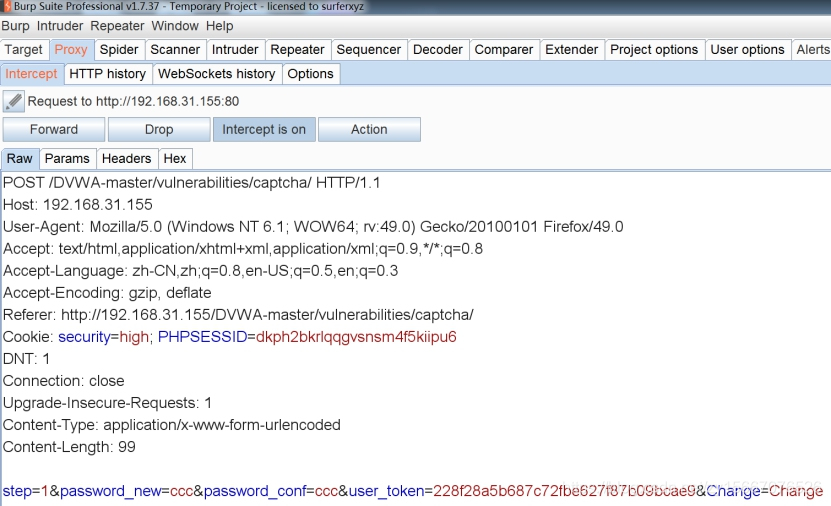The width and height of the screenshot is (831, 506).
Task: Switch to the Alerts tab
Action: tap(812, 50)
